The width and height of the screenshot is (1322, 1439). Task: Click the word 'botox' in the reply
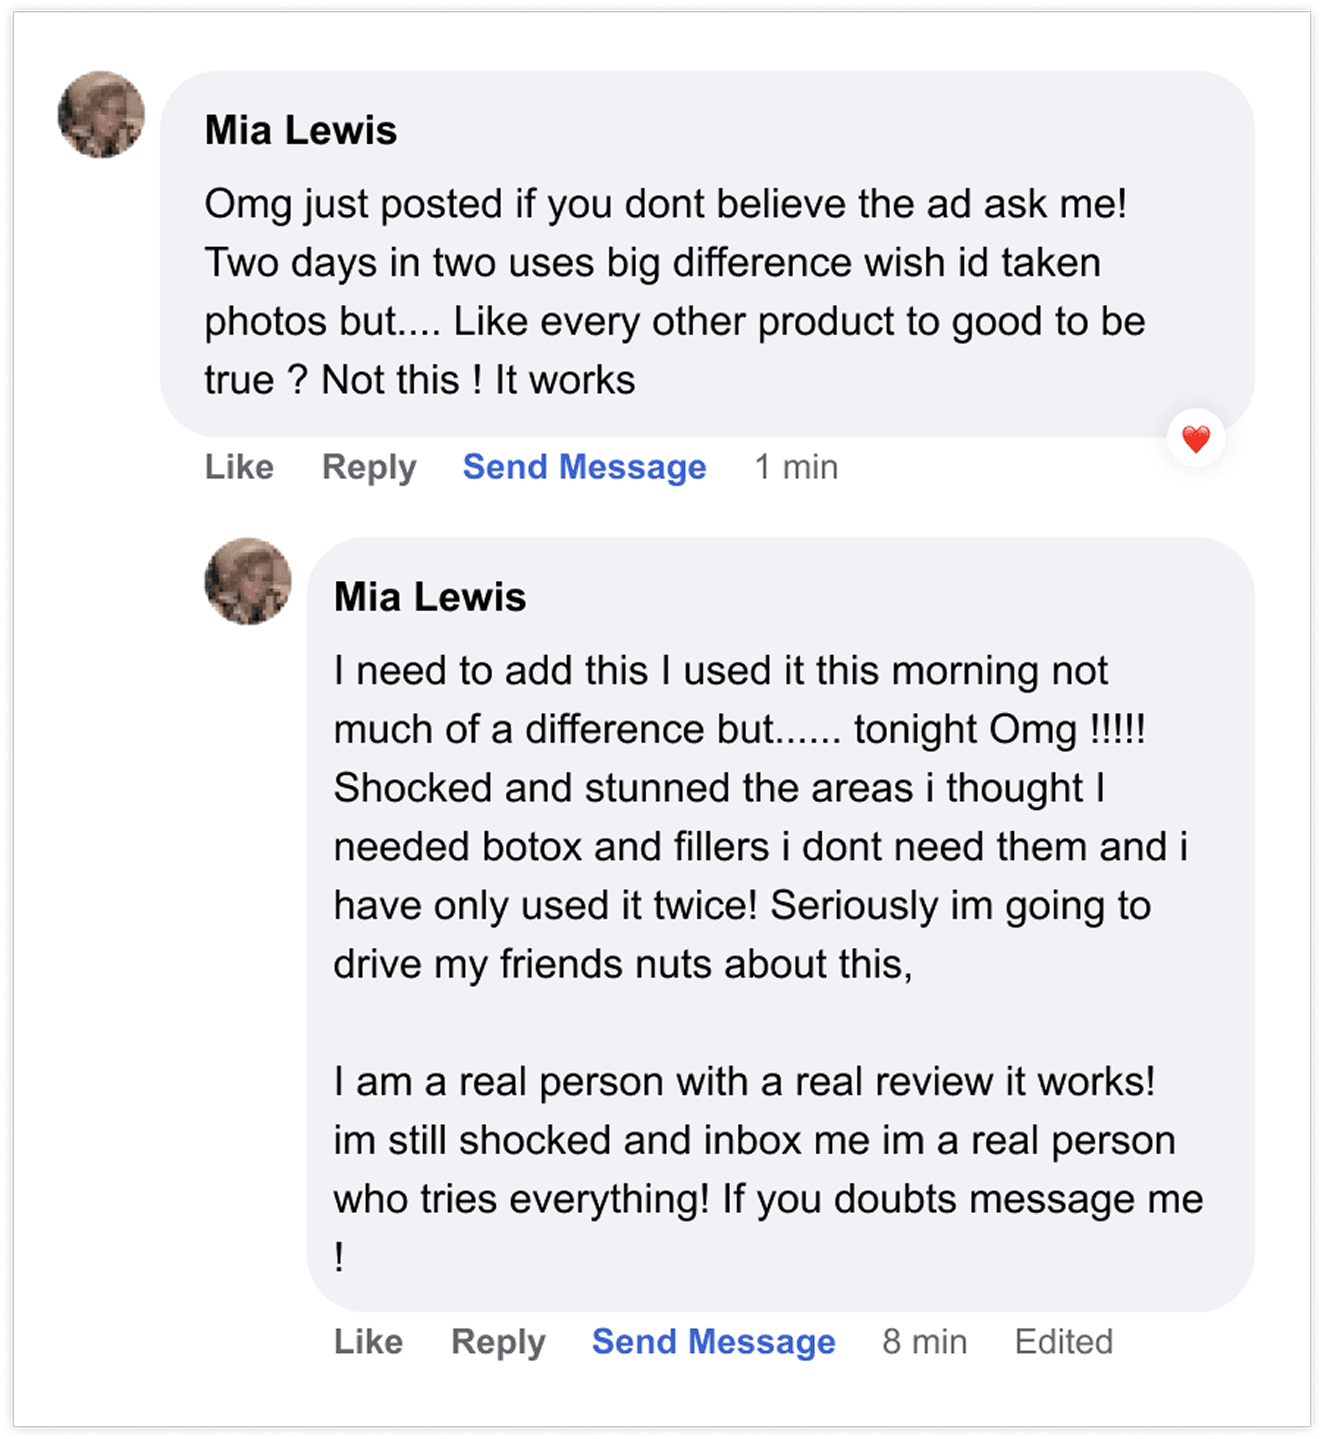[531, 847]
